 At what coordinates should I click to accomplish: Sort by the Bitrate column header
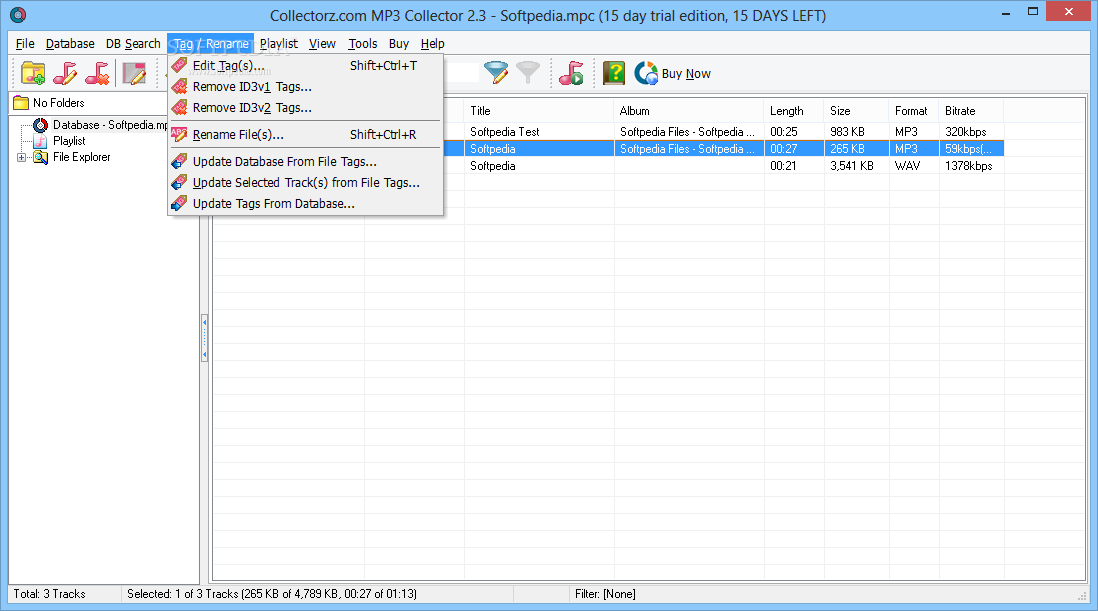(971, 111)
